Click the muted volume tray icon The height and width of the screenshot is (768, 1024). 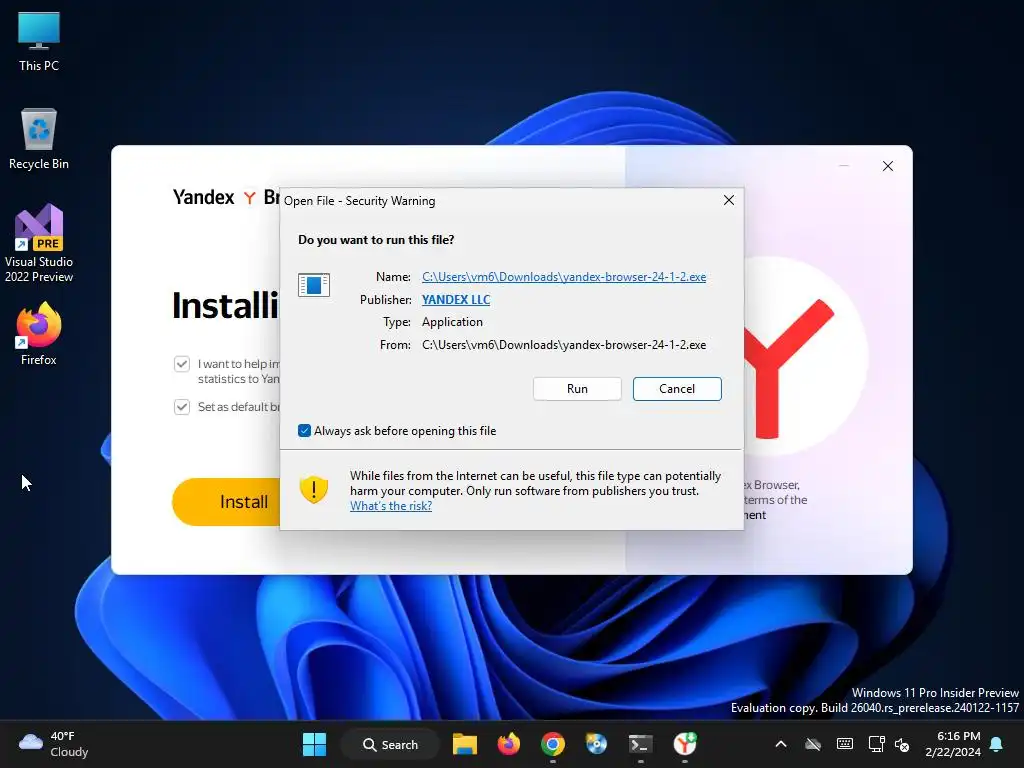click(902, 744)
